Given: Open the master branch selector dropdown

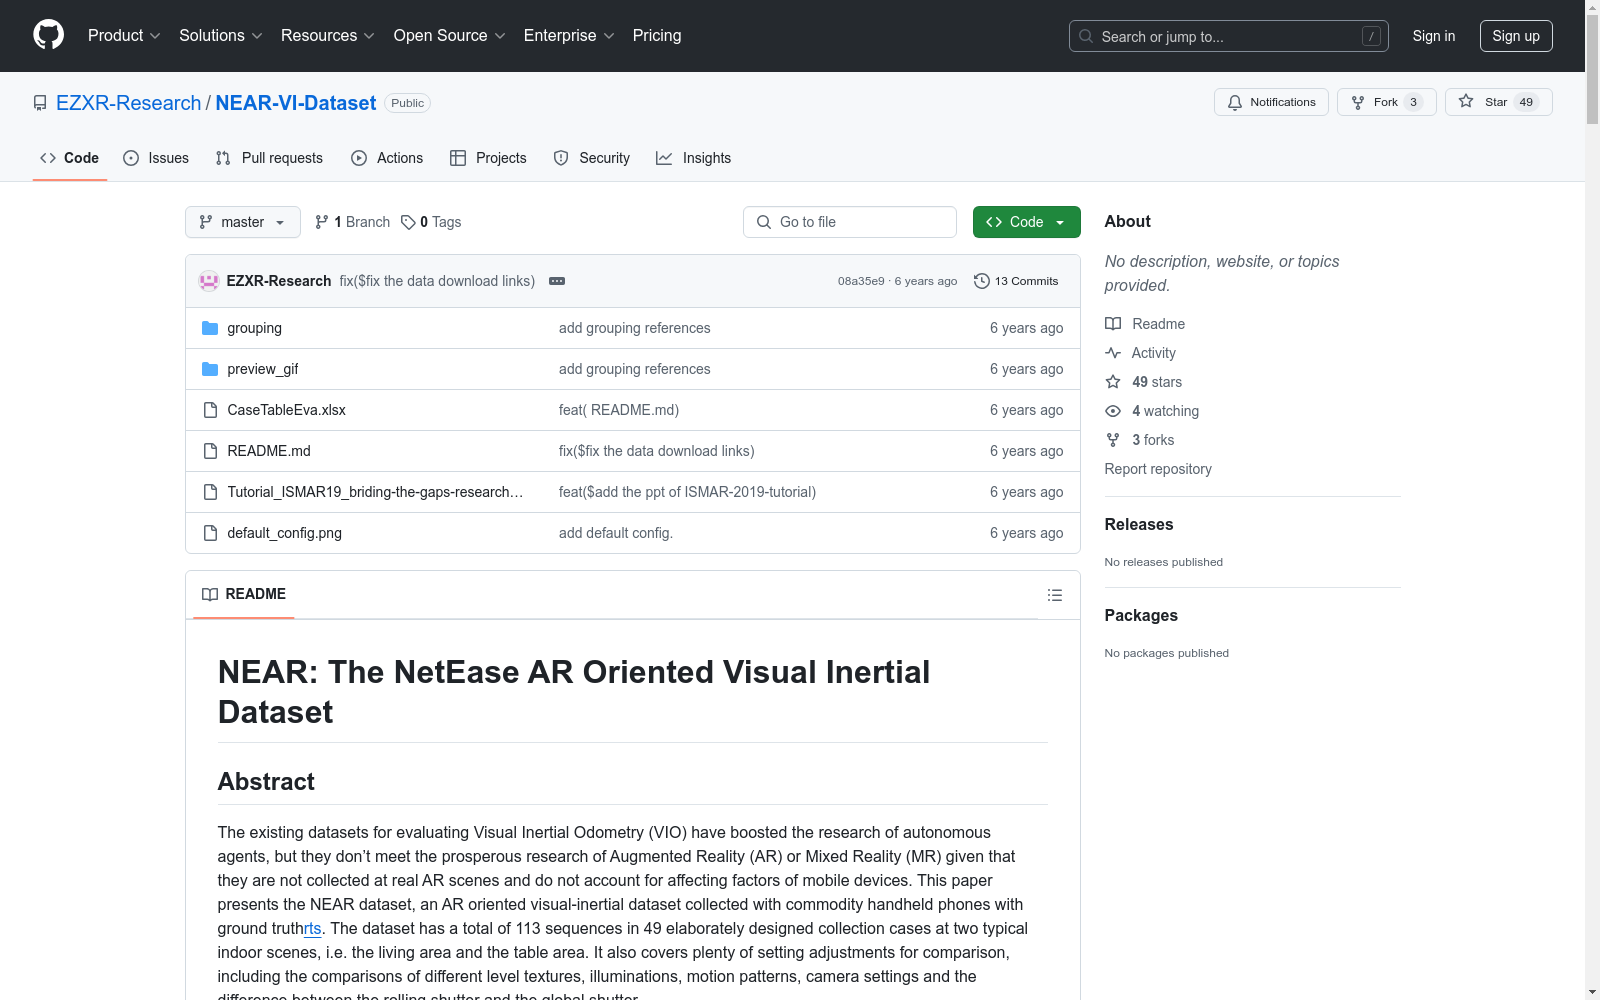Looking at the screenshot, I should coord(243,222).
